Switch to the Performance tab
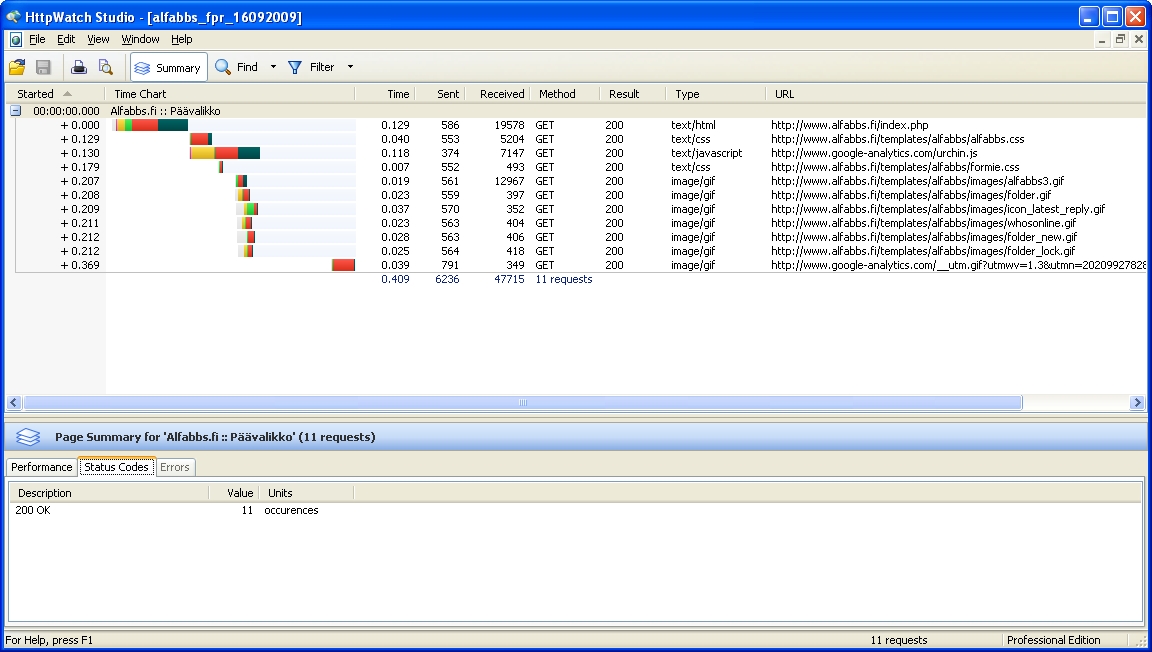The height and width of the screenshot is (652, 1152). pyautogui.click(x=42, y=467)
